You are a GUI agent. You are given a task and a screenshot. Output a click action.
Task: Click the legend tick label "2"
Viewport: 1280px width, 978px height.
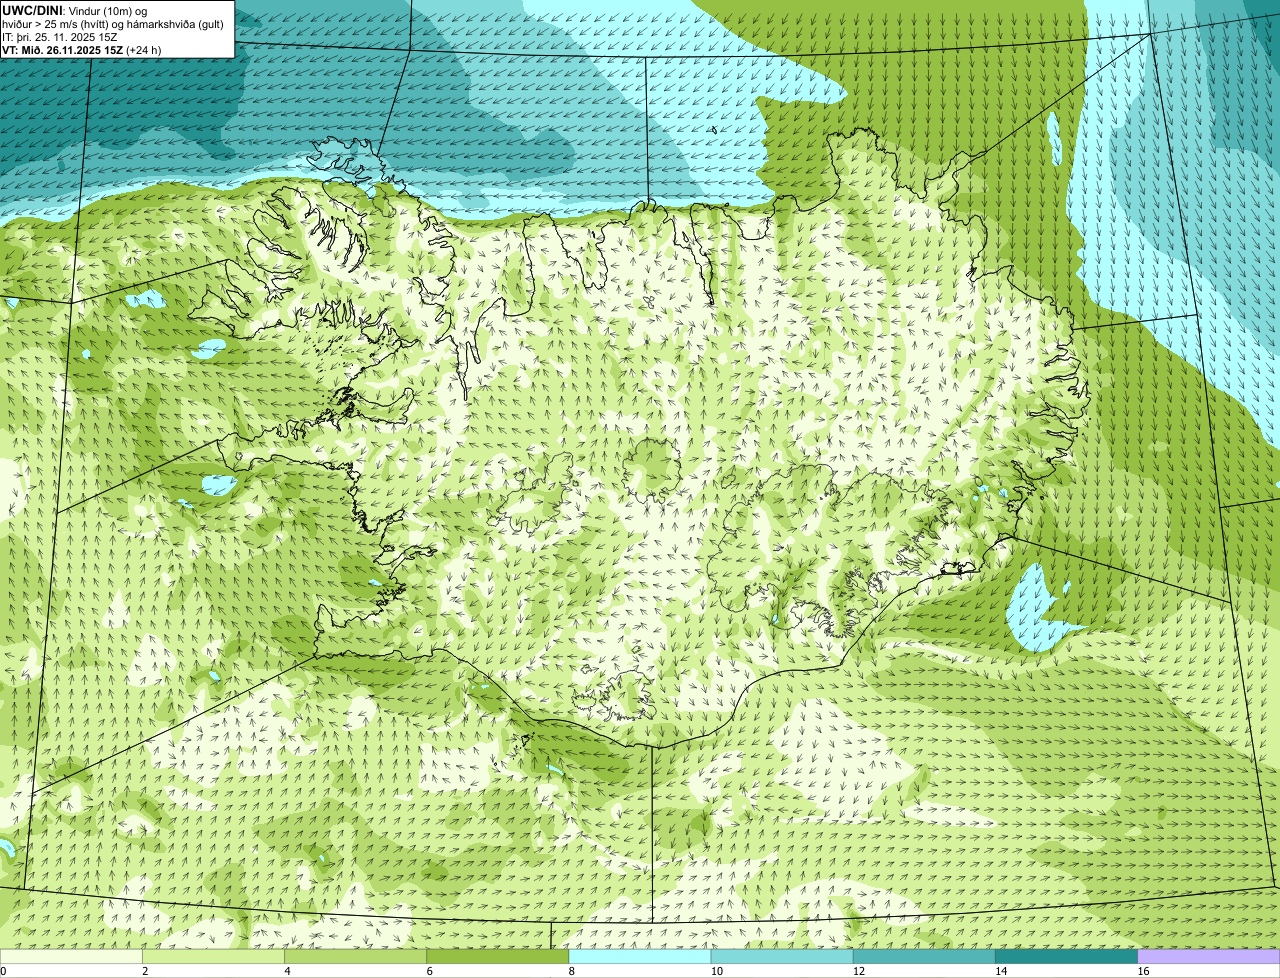point(145,971)
